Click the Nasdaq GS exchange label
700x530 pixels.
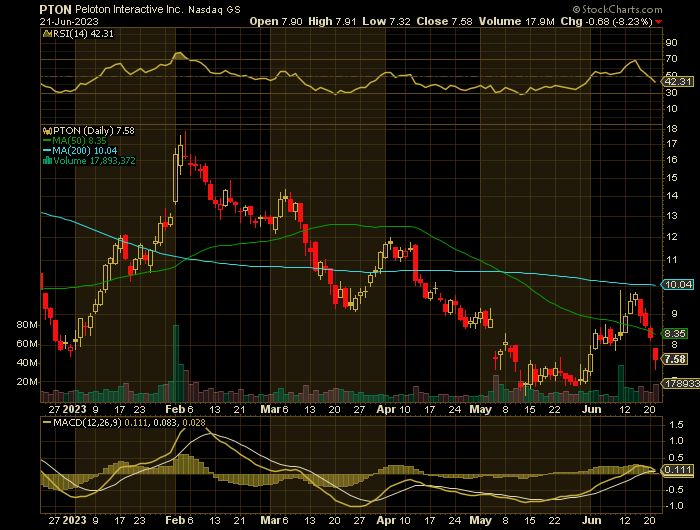(x=214, y=10)
